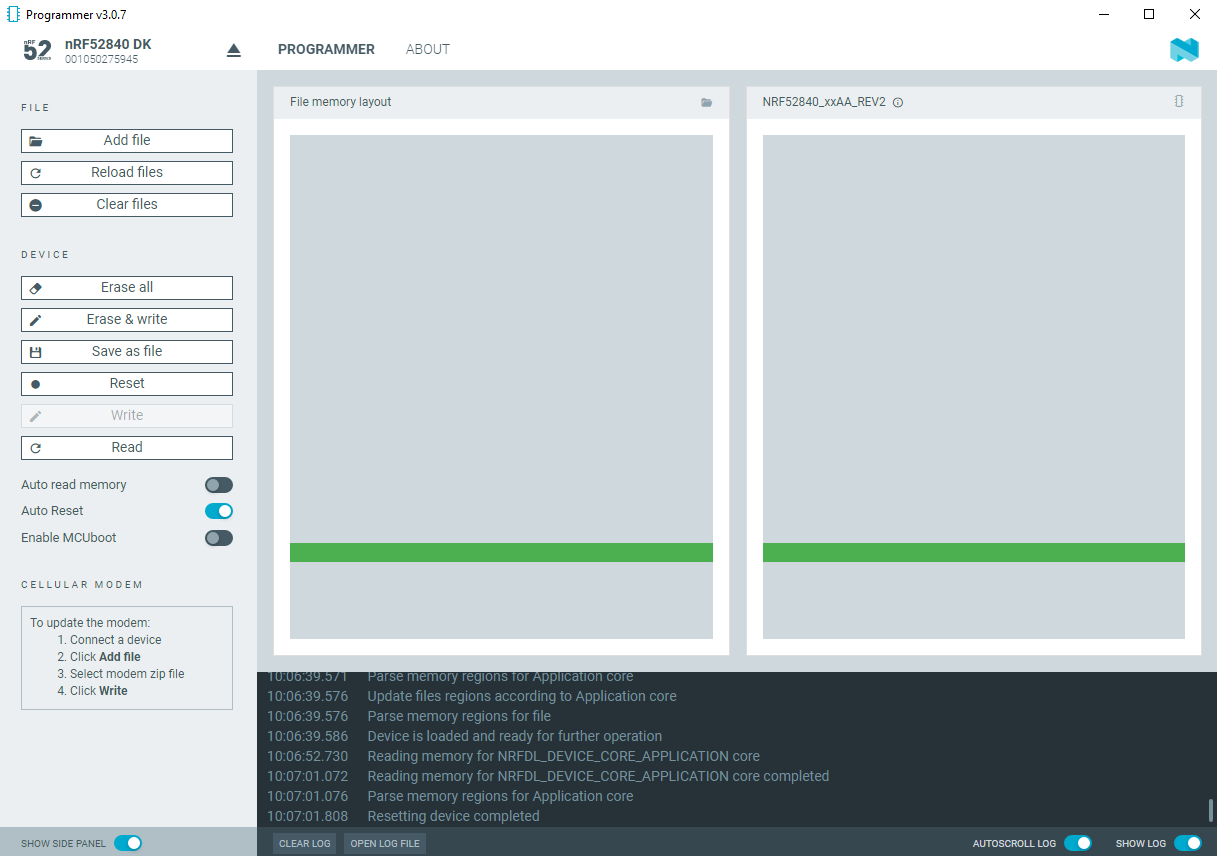Image resolution: width=1217 pixels, height=856 pixels.
Task: Click the Add file button
Action: pos(127,141)
